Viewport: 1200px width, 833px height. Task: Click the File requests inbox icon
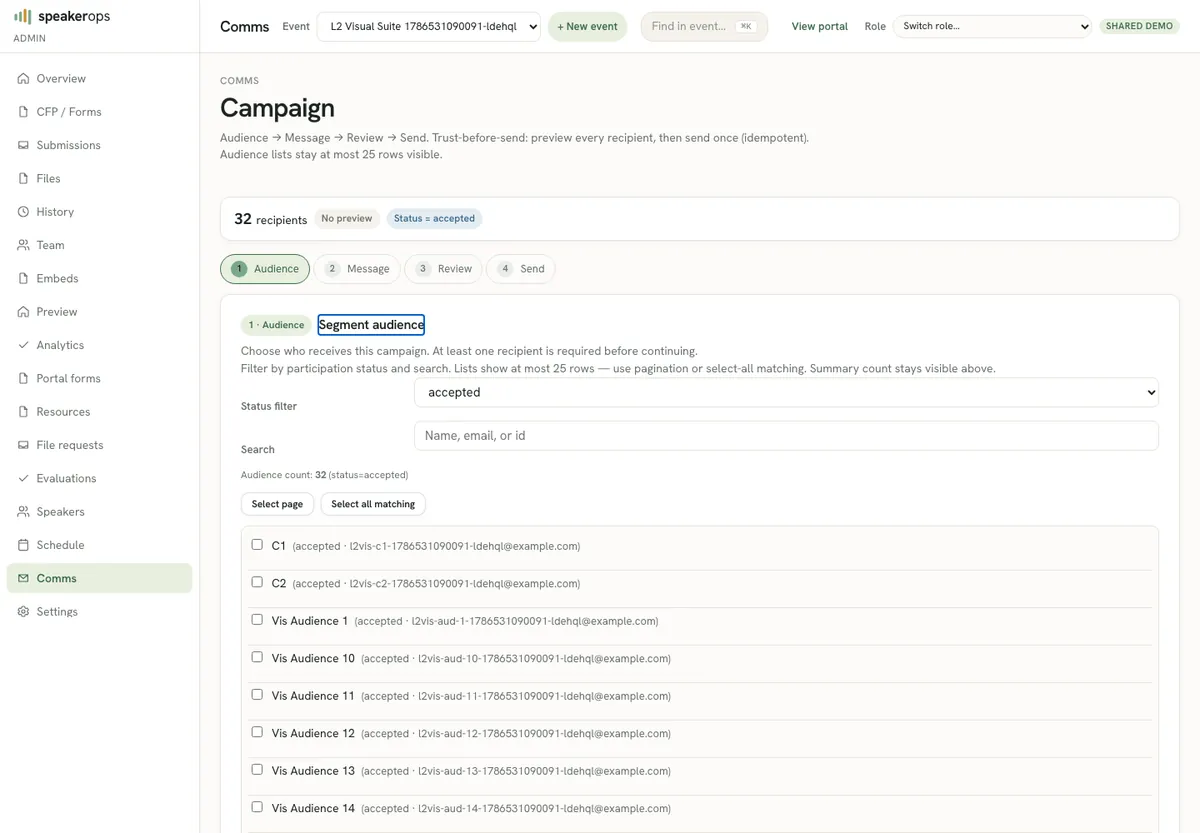click(x=23, y=445)
